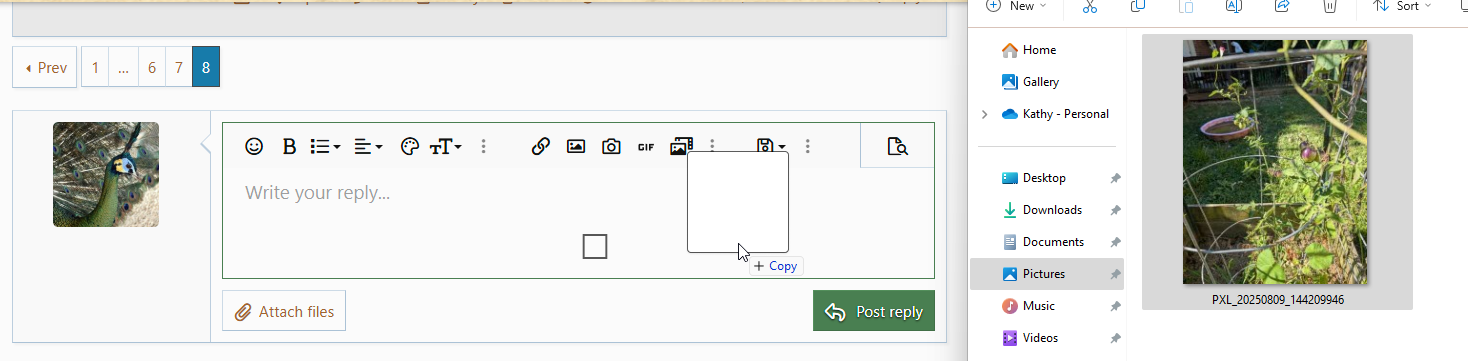Image resolution: width=1468 pixels, height=361 pixels.
Task: Go to page 7 of thread
Action: click(x=179, y=68)
